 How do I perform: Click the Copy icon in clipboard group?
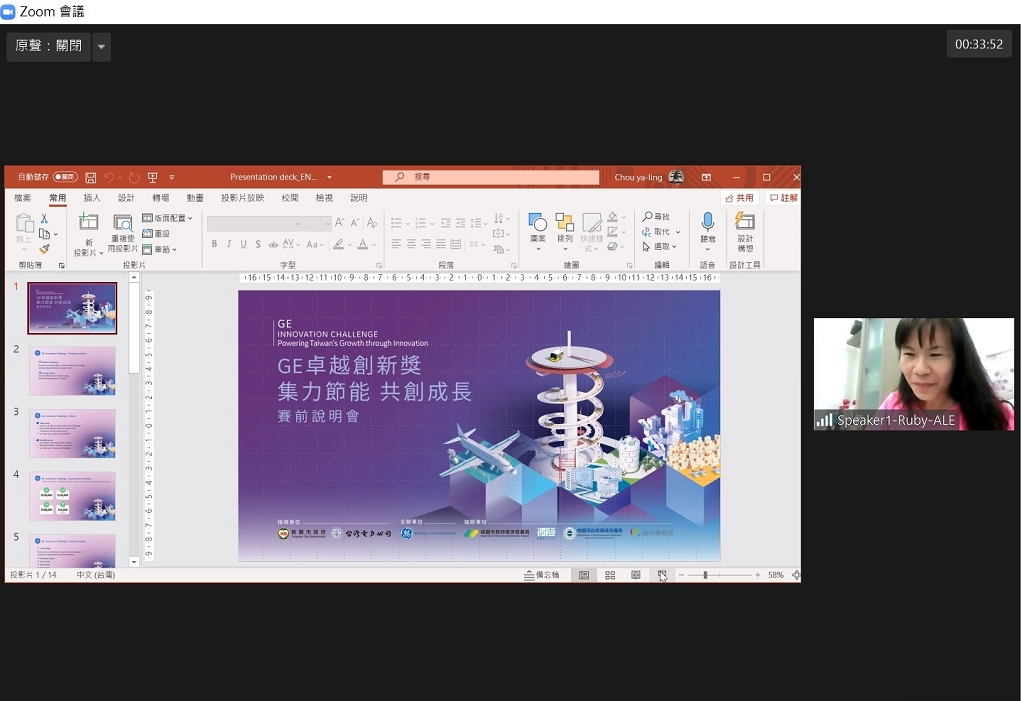click(x=44, y=234)
